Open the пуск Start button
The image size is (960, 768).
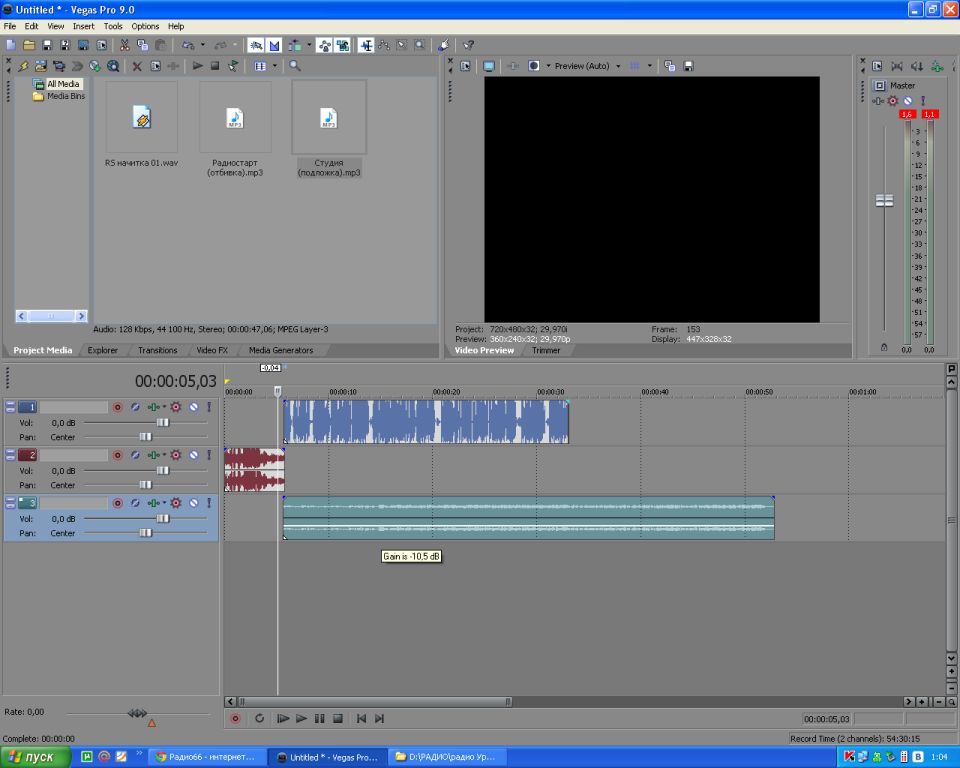[36, 757]
